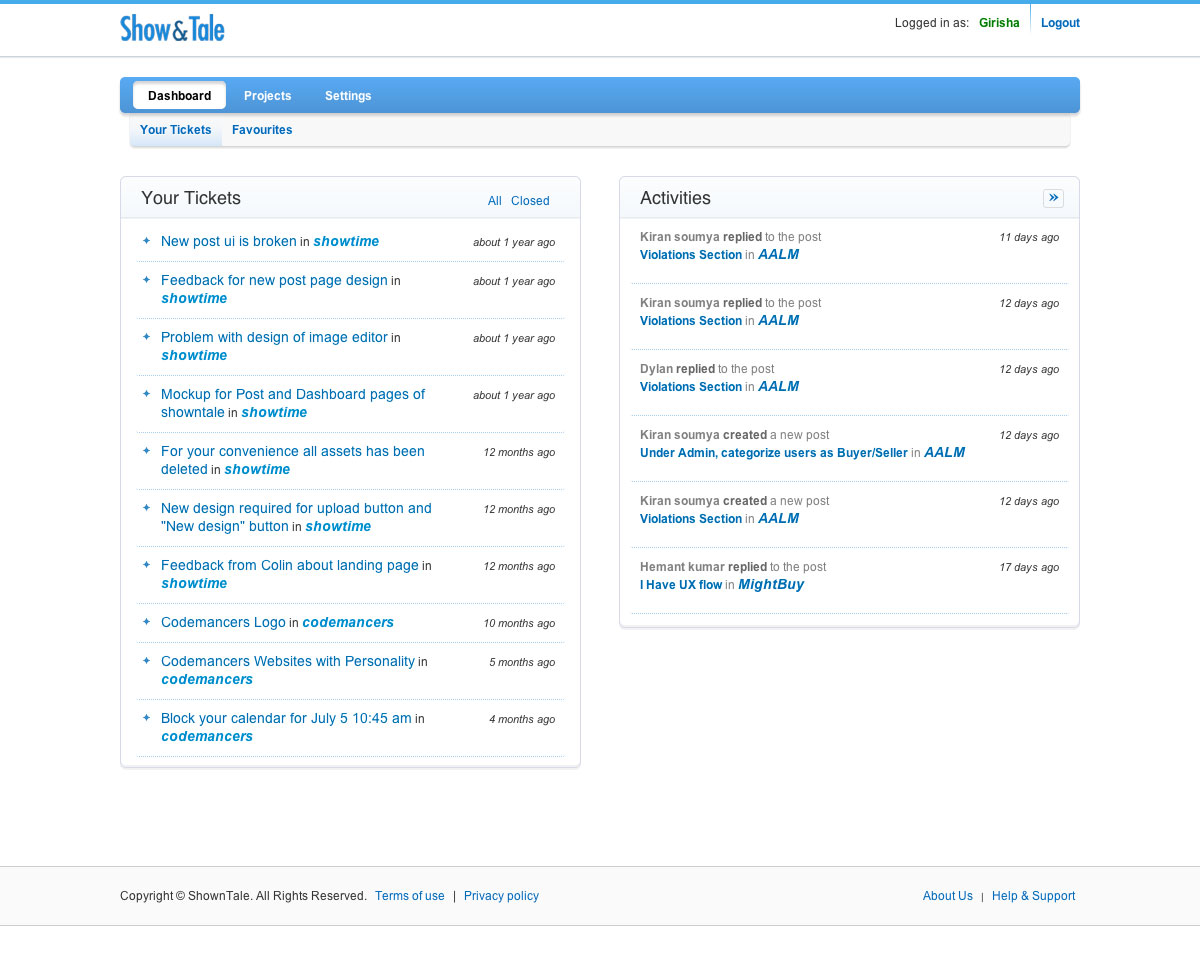Click star icon beside 'Codemancers Websites with Personality'
Screen dimensions: 1200x960
[146, 661]
